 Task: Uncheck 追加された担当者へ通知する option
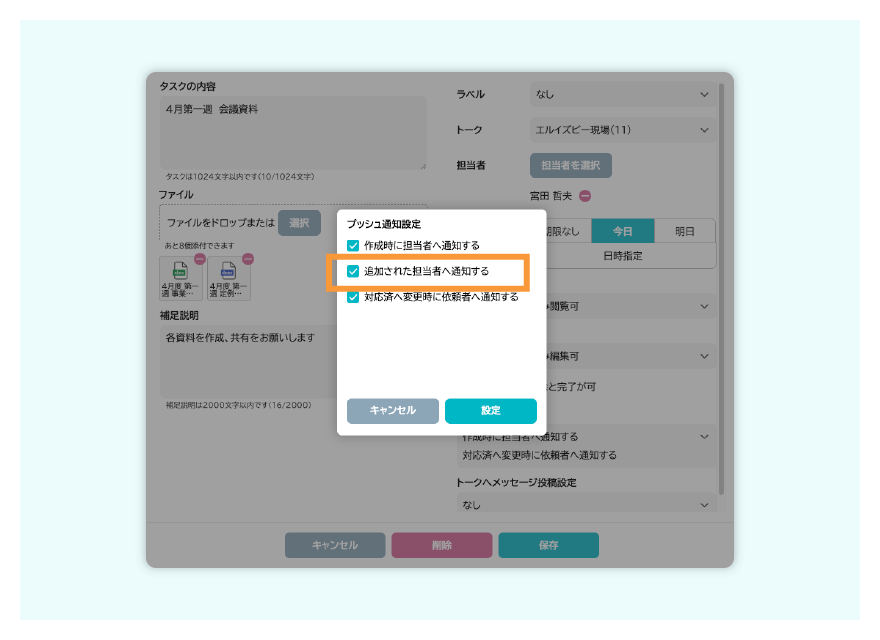coord(351,270)
